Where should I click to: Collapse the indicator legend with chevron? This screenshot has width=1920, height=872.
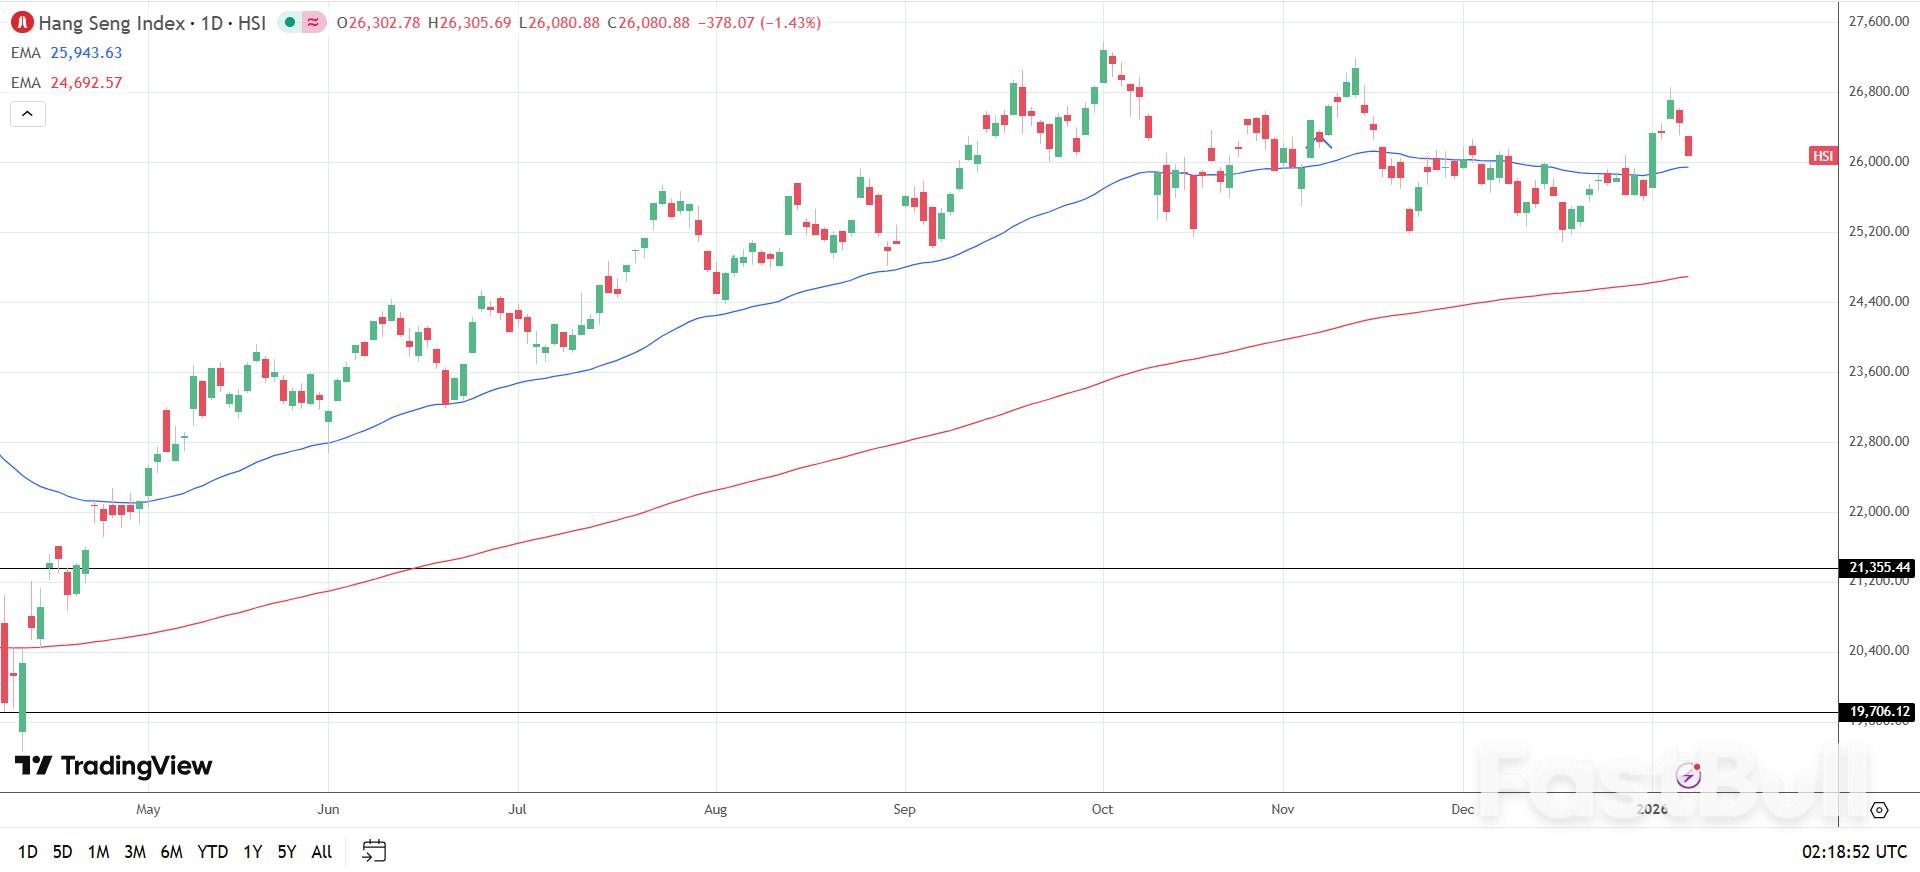28,114
